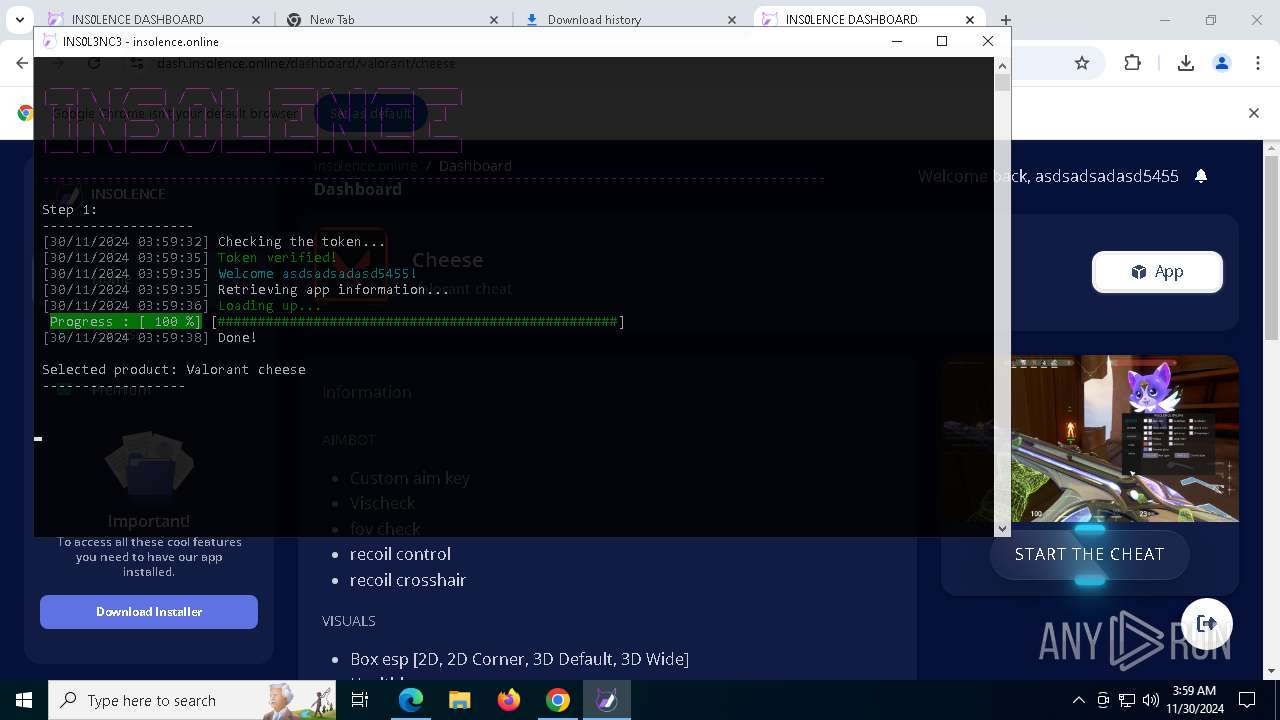This screenshot has height=720, width=1280.
Task: Click the notification bell icon in dashboard
Action: click(1201, 176)
